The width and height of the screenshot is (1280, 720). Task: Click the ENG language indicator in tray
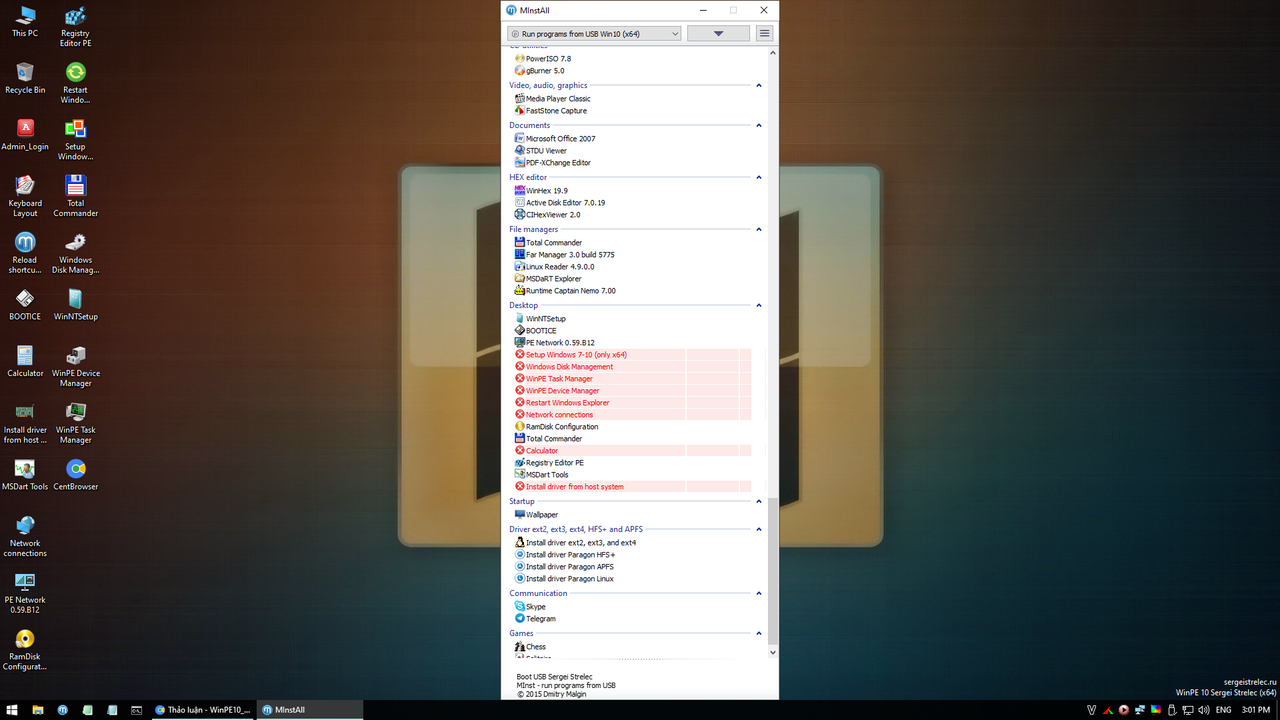click(x=1223, y=710)
